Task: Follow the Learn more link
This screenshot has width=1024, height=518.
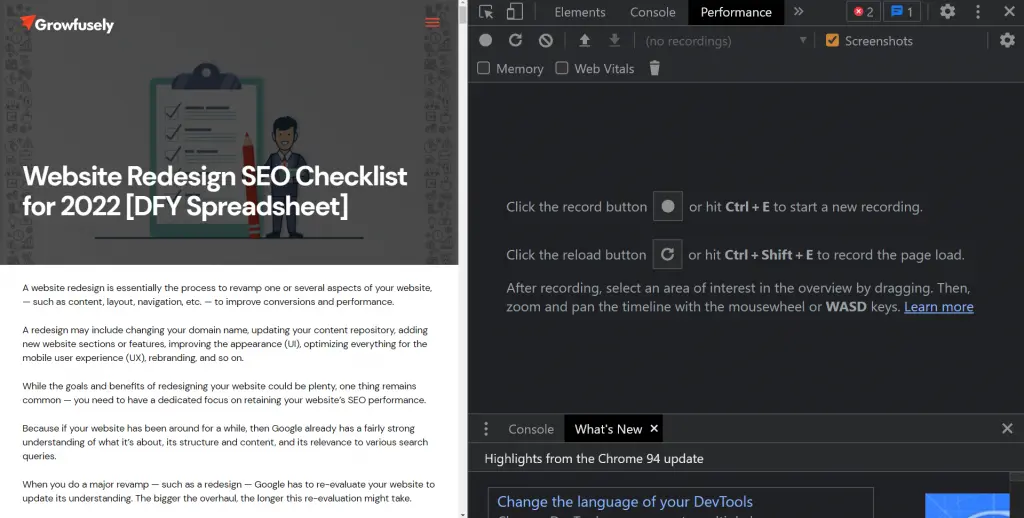Action: tap(938, 307)
